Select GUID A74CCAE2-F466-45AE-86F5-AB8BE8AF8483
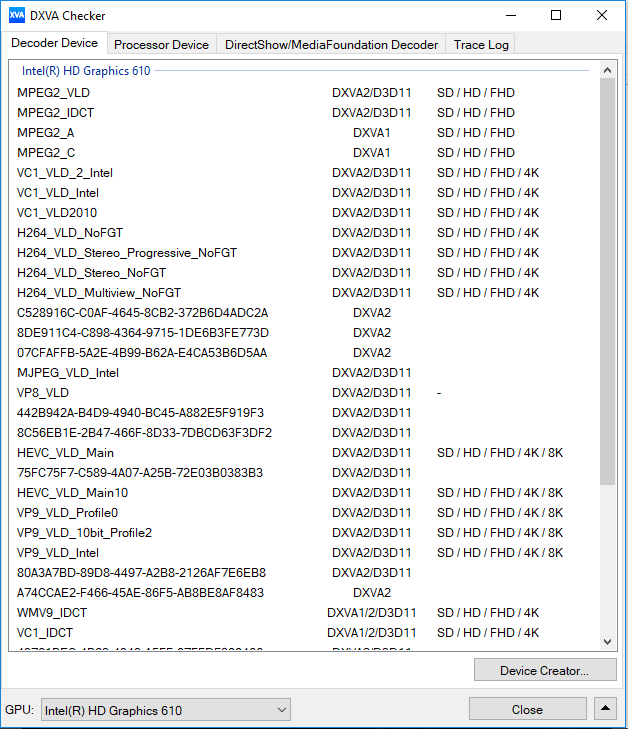This screenshot has width=628, height=729. 303,593
